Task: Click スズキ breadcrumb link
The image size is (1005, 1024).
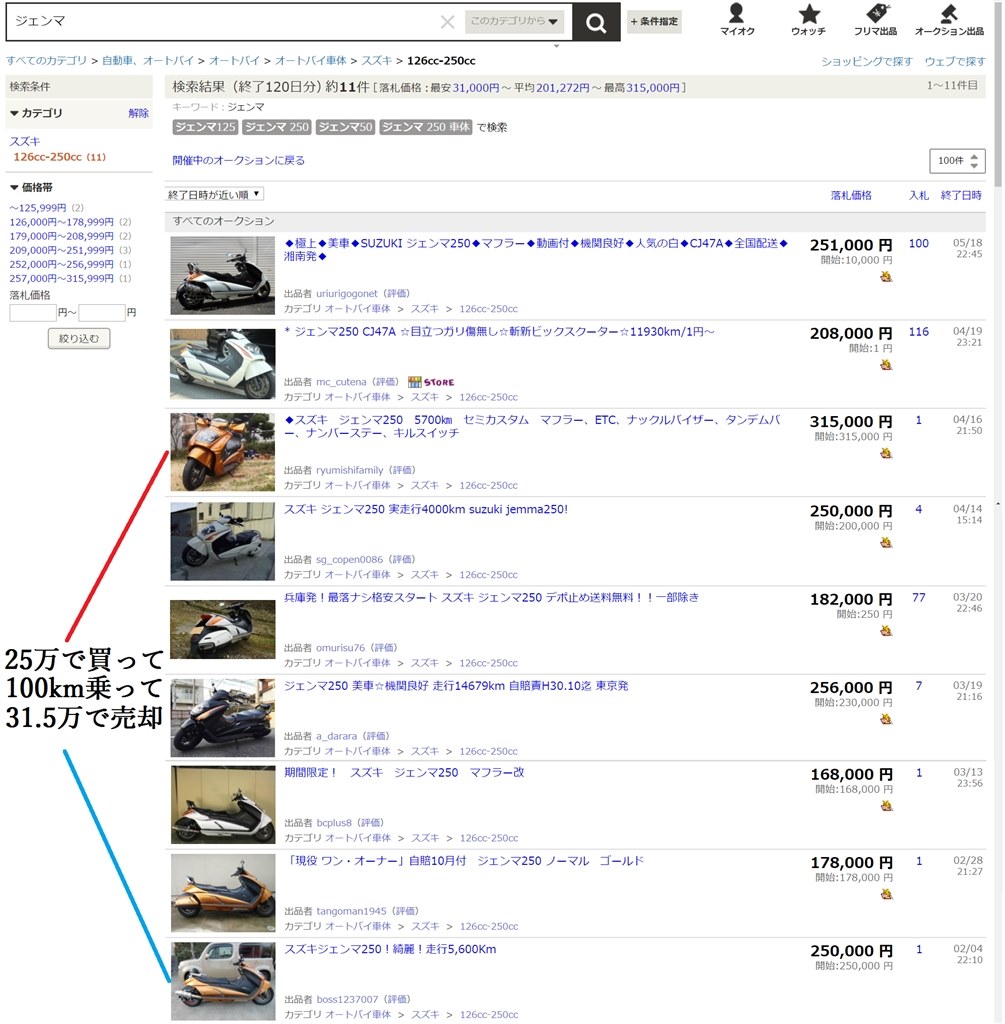Action: (x=377, y=61)
